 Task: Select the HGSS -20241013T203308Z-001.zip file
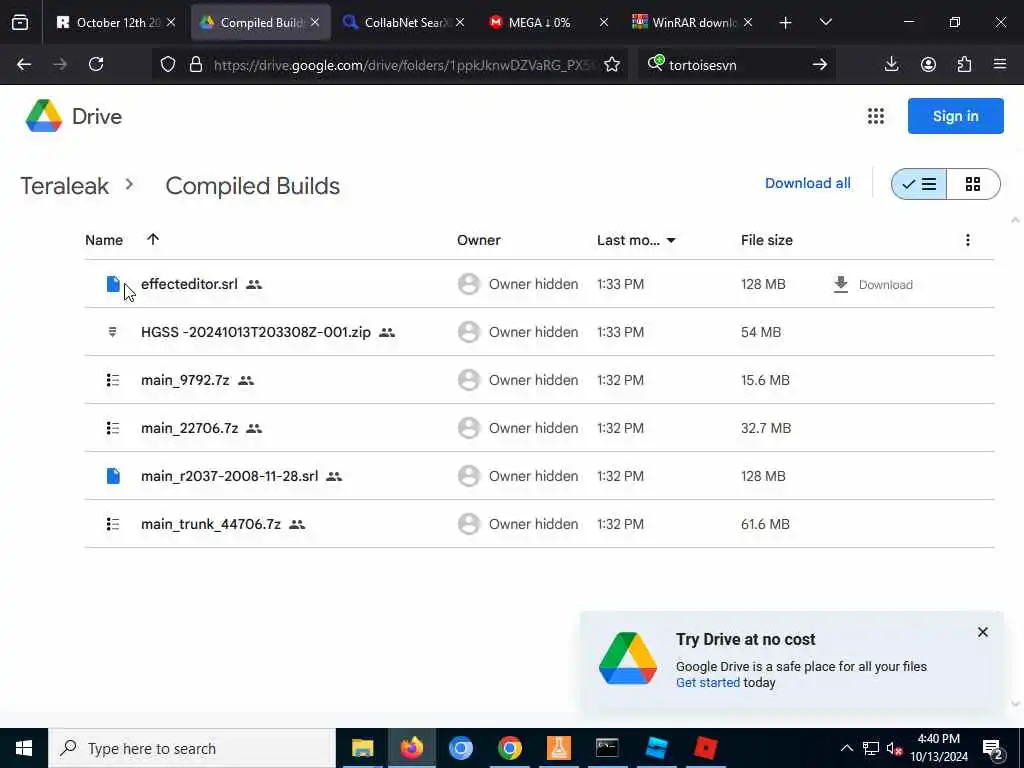pos(255,332)
